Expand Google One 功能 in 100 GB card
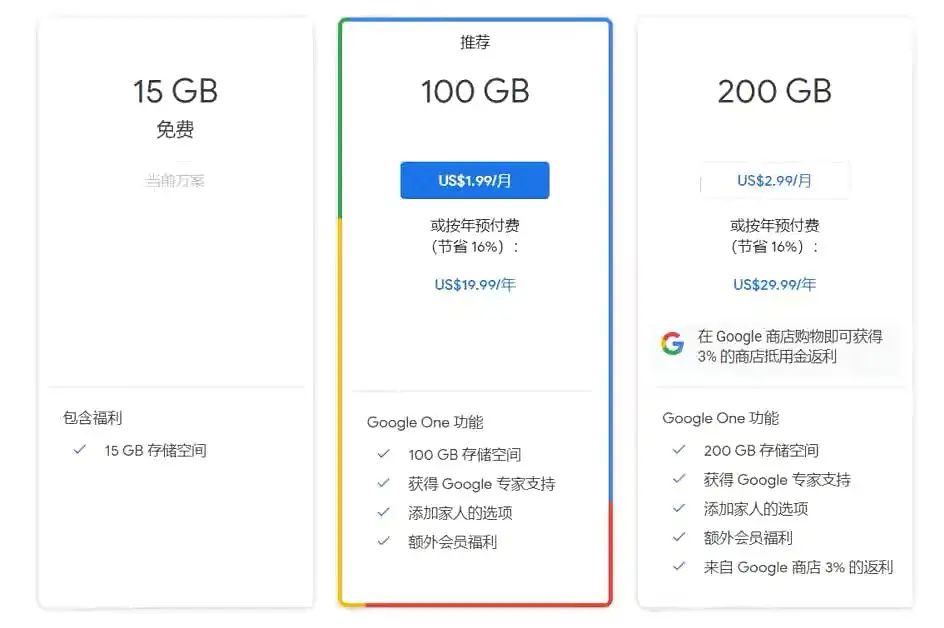 (x=425, y=422)
